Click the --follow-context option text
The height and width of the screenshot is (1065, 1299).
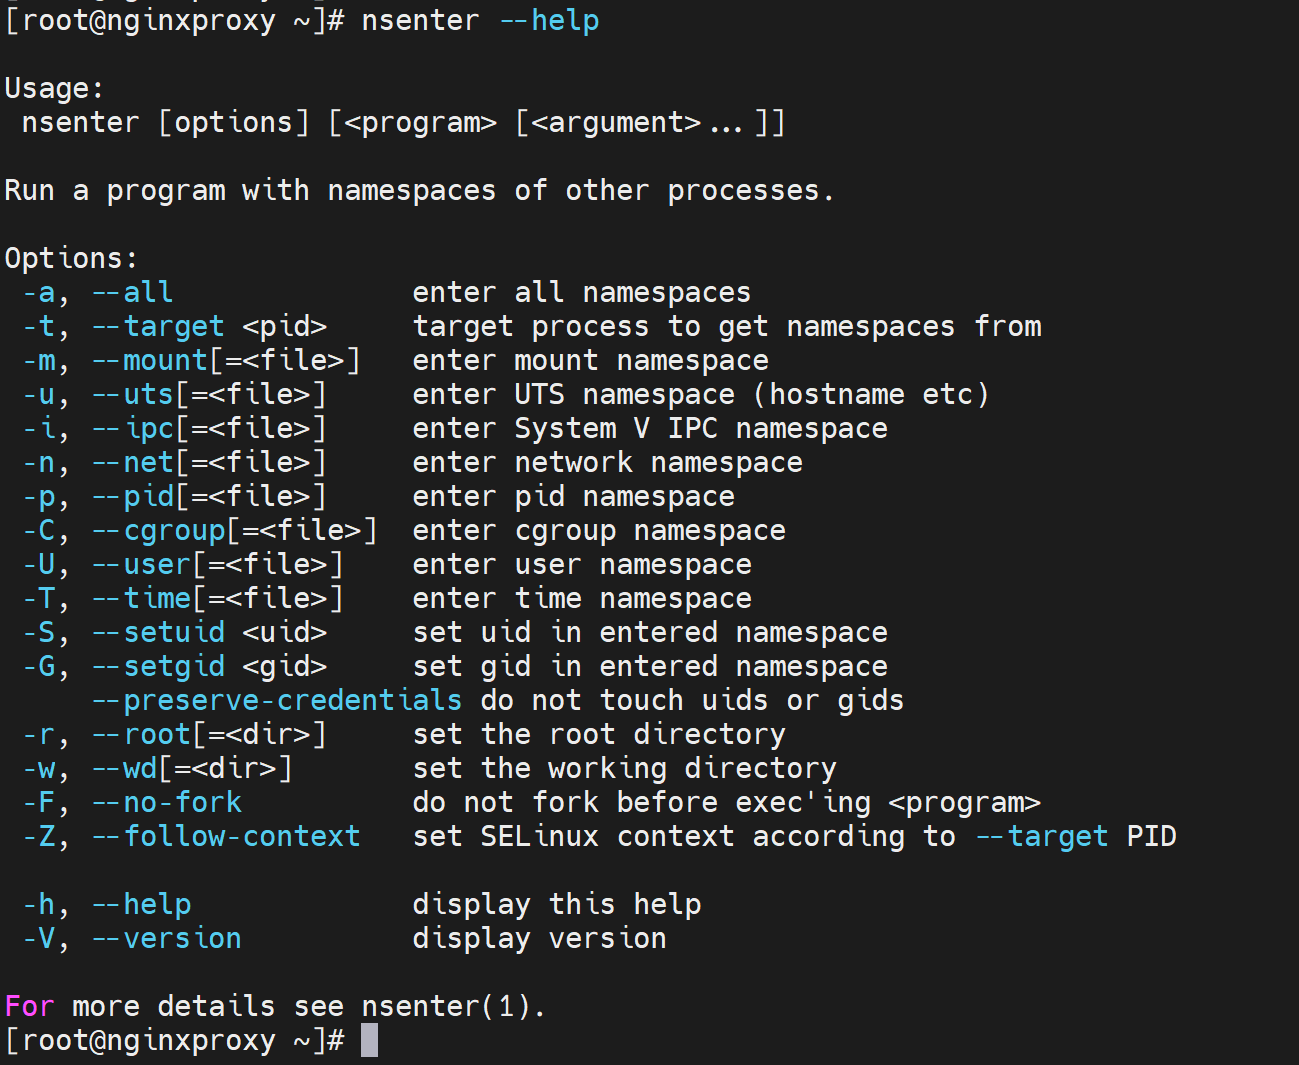[226, 836]
